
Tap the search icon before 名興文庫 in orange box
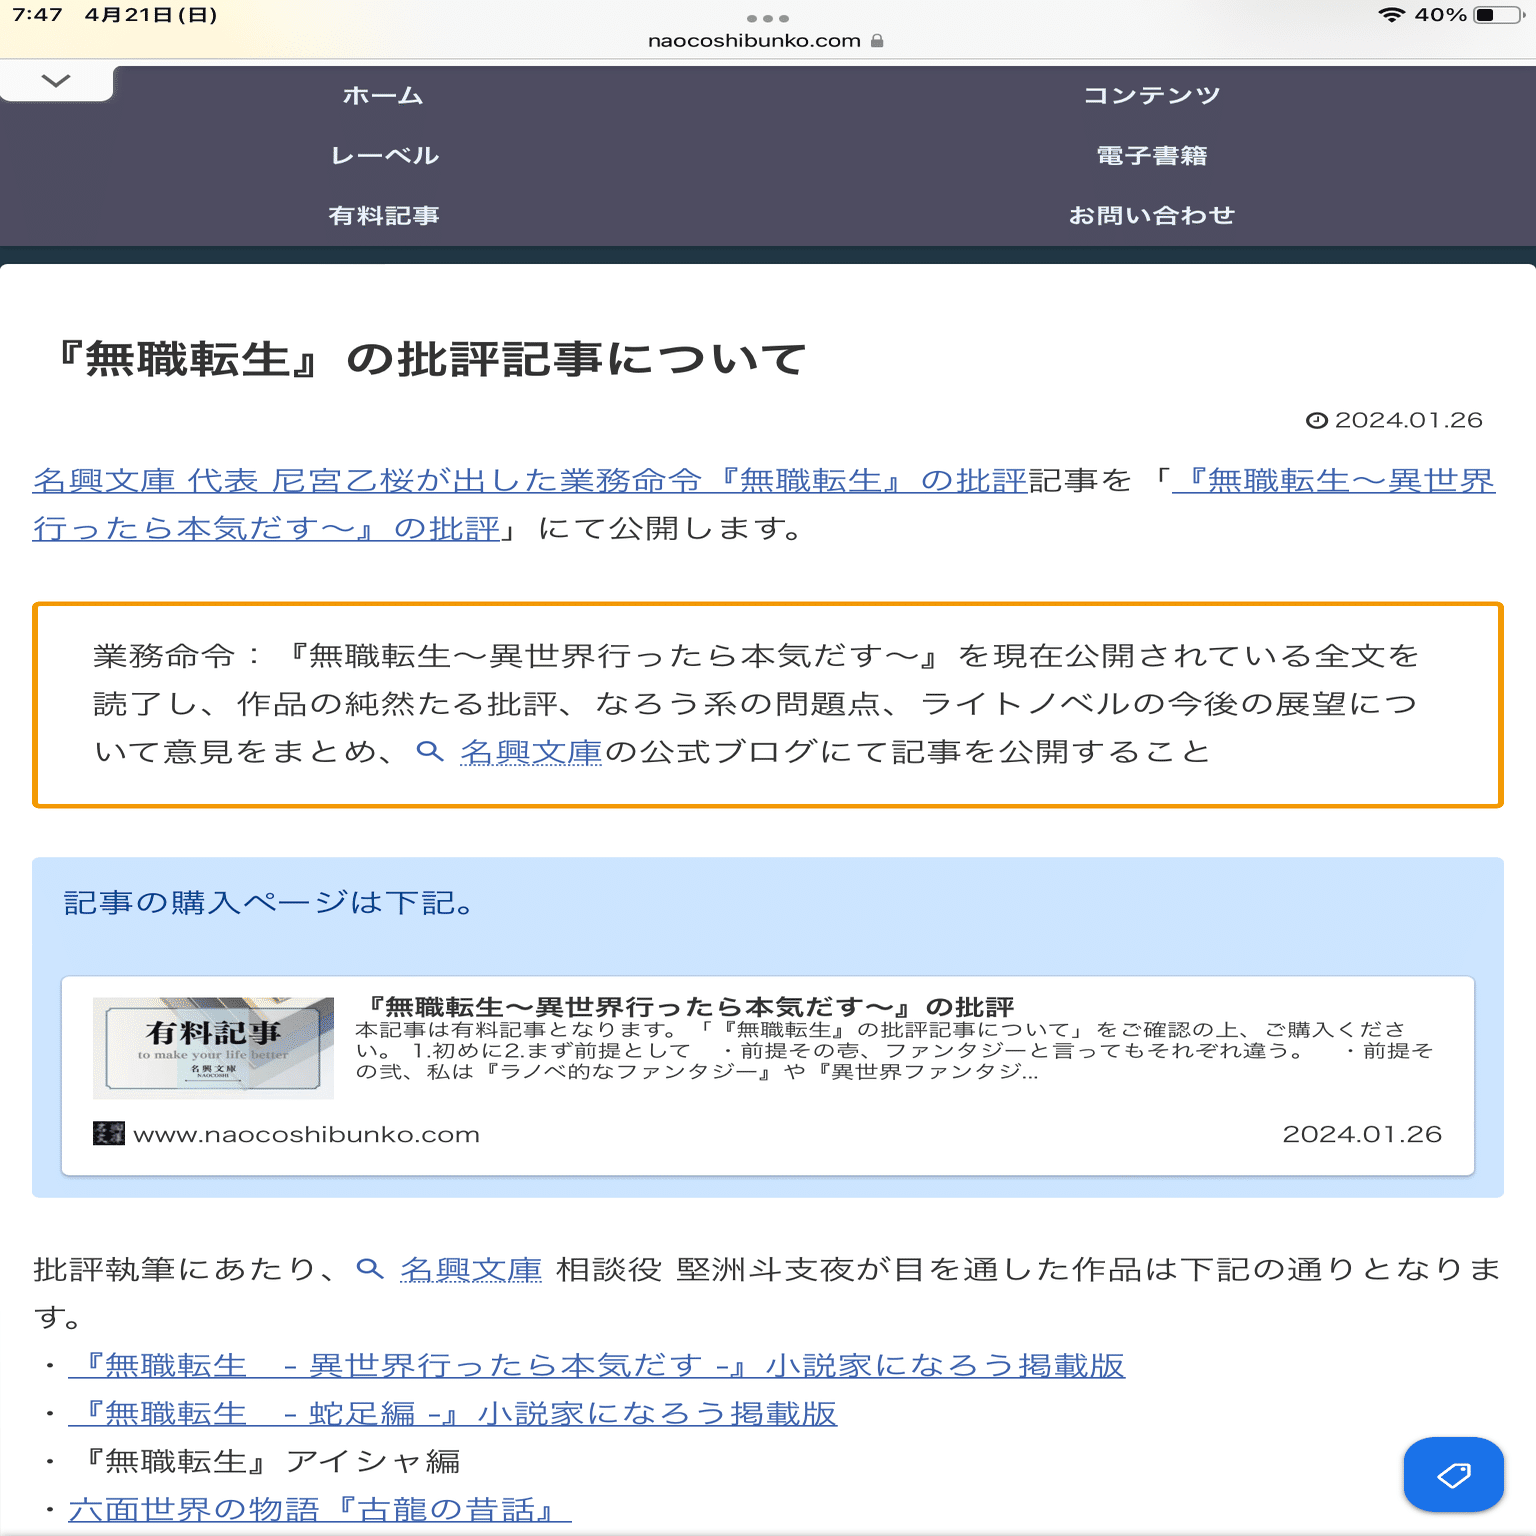[430, 751]
